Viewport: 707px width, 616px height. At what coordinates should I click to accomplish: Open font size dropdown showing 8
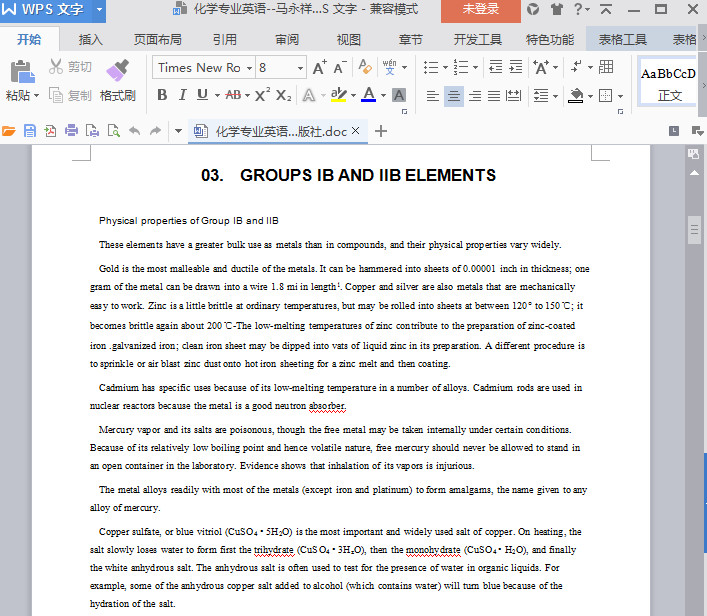(300, 68)
